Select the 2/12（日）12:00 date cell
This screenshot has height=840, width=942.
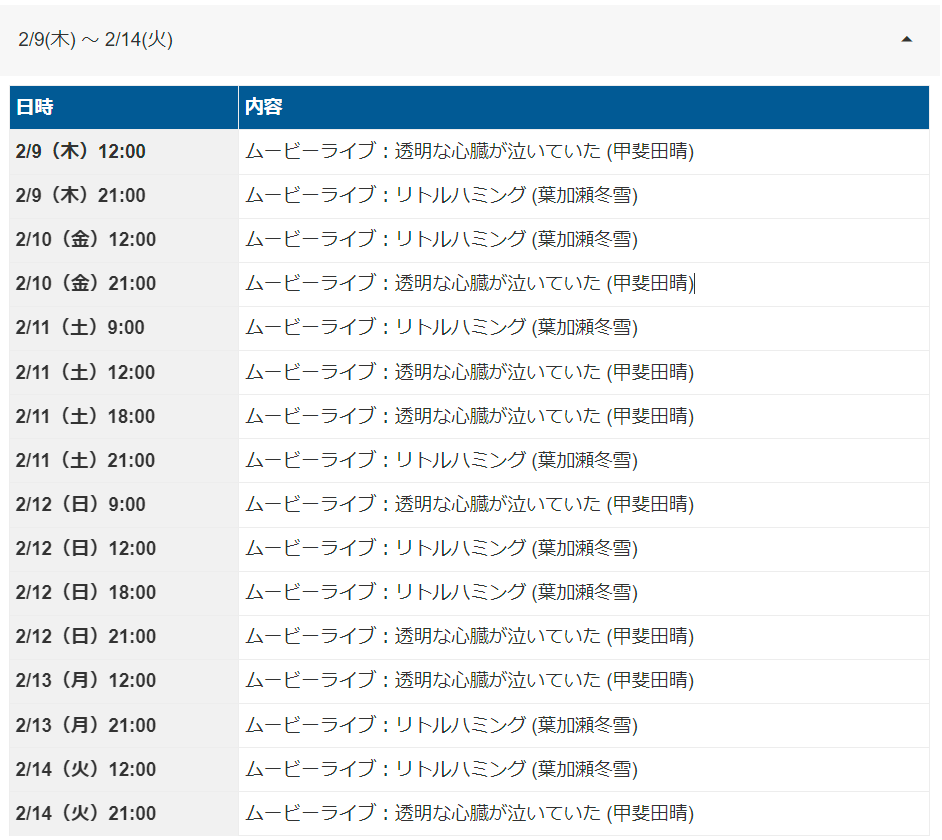pos(124,549)
